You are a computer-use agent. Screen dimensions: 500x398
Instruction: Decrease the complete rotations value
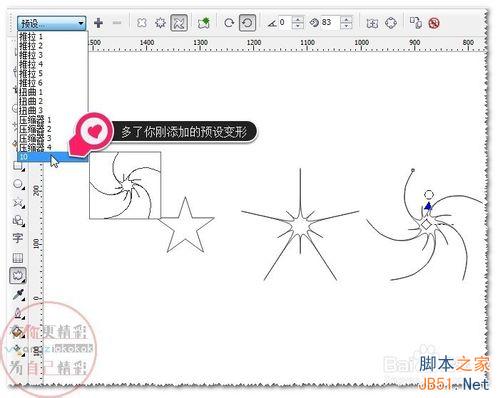[298, 26]
